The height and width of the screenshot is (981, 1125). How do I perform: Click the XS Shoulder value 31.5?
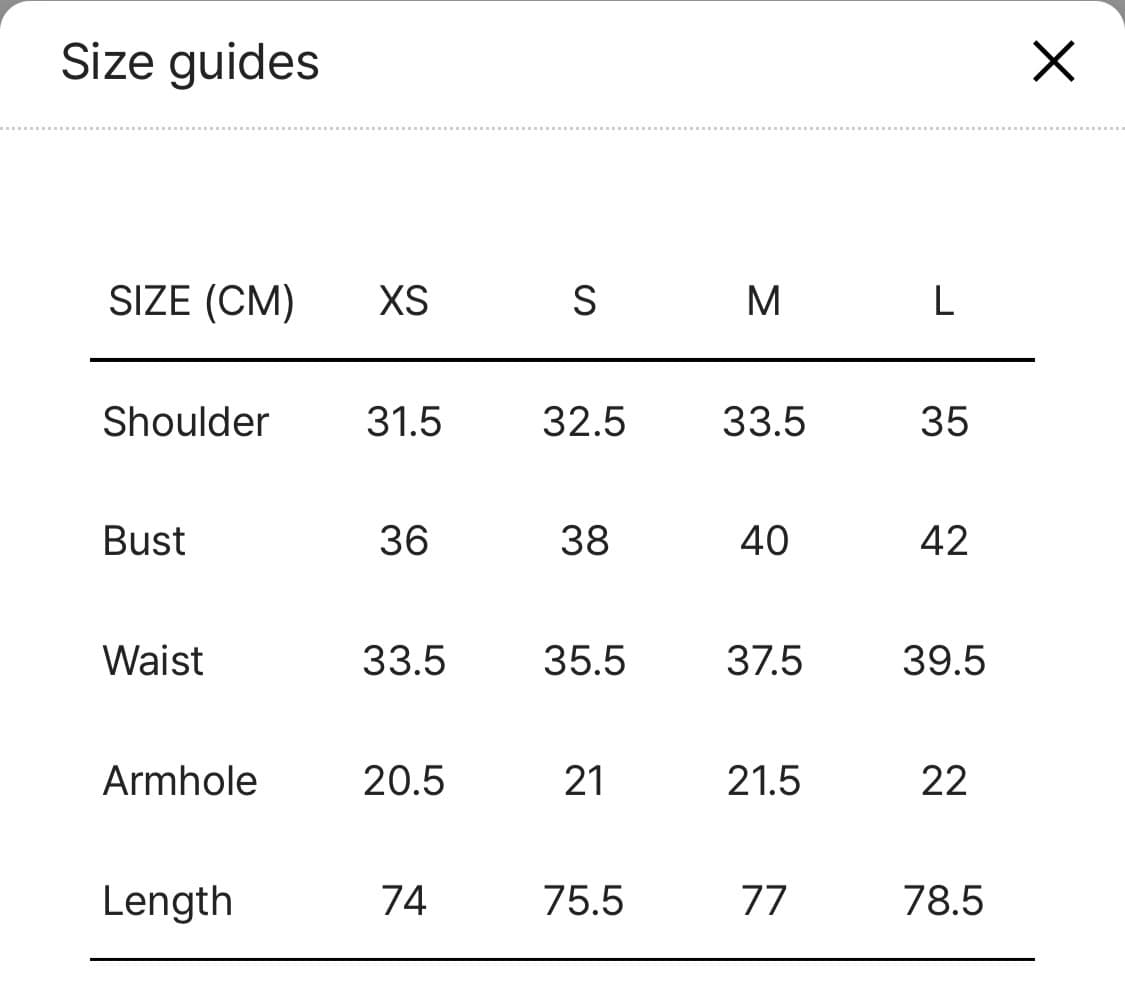[x=404, y=421]
